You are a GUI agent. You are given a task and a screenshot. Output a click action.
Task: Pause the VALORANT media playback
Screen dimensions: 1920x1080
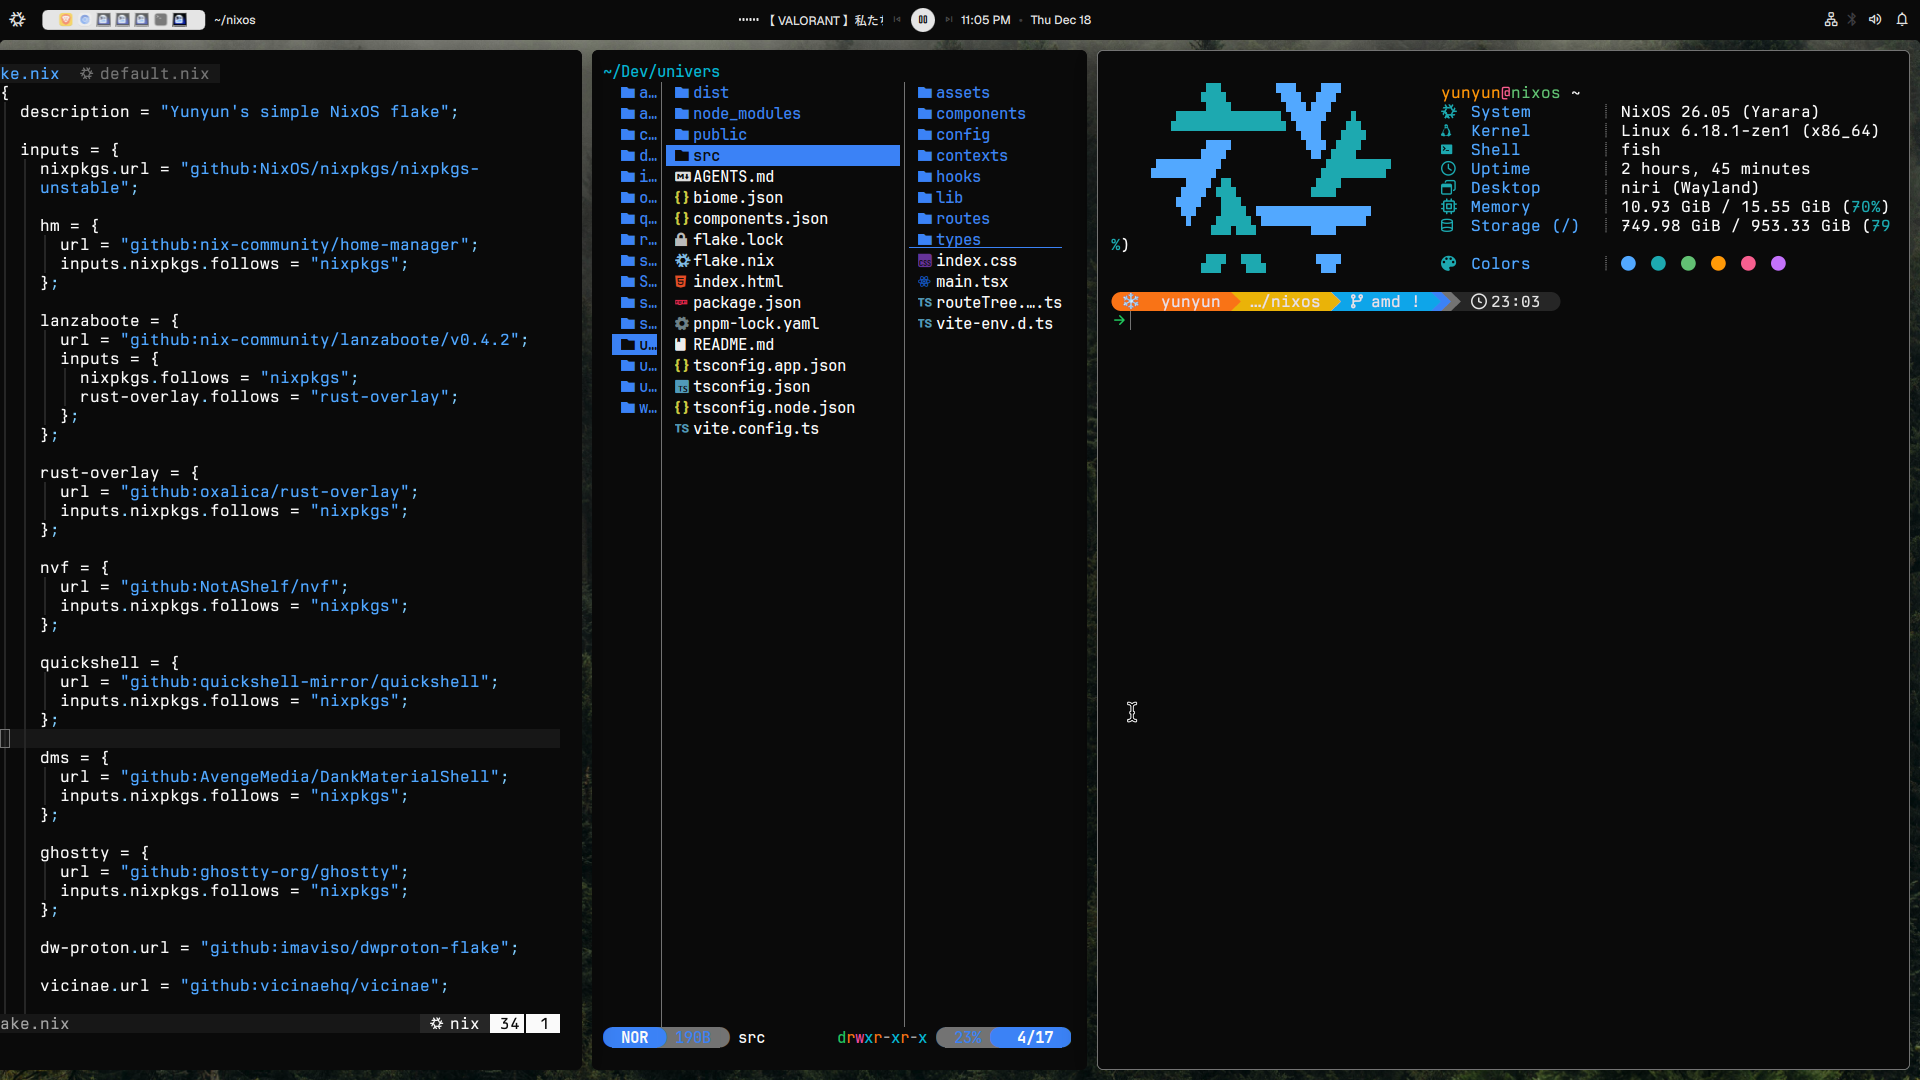(922, 20)
